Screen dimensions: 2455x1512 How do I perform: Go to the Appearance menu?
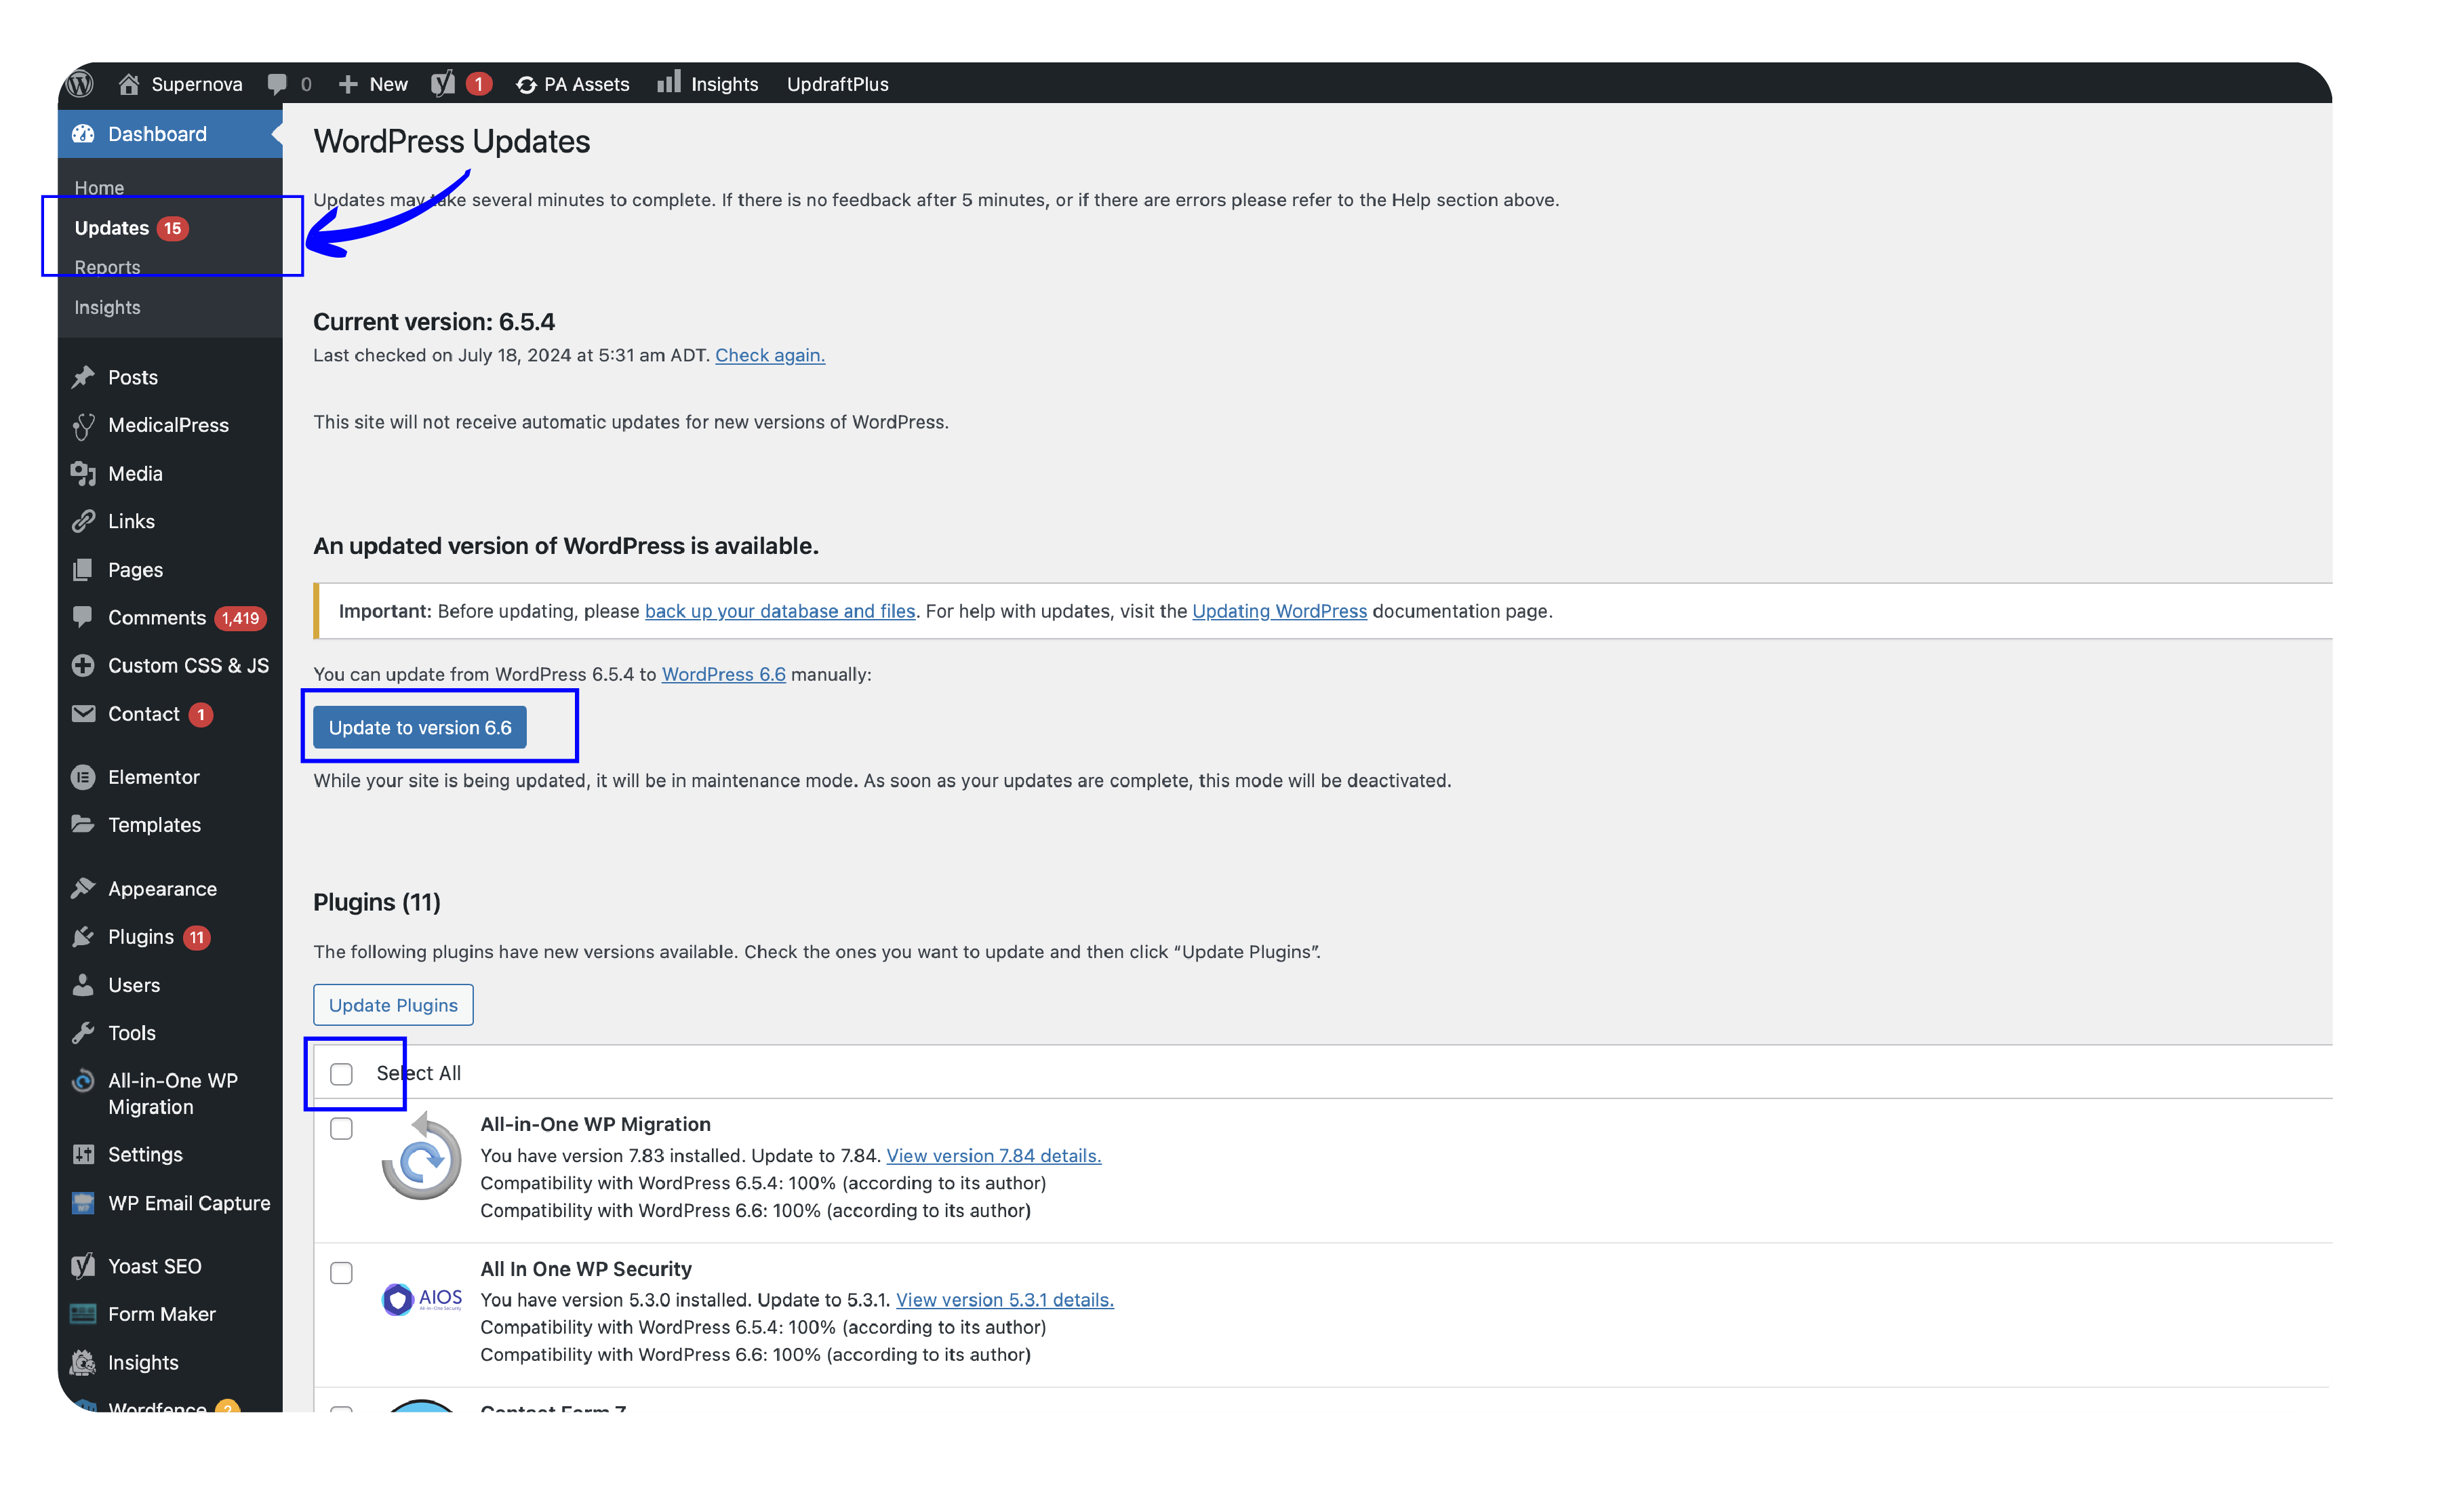coord(162,889)
